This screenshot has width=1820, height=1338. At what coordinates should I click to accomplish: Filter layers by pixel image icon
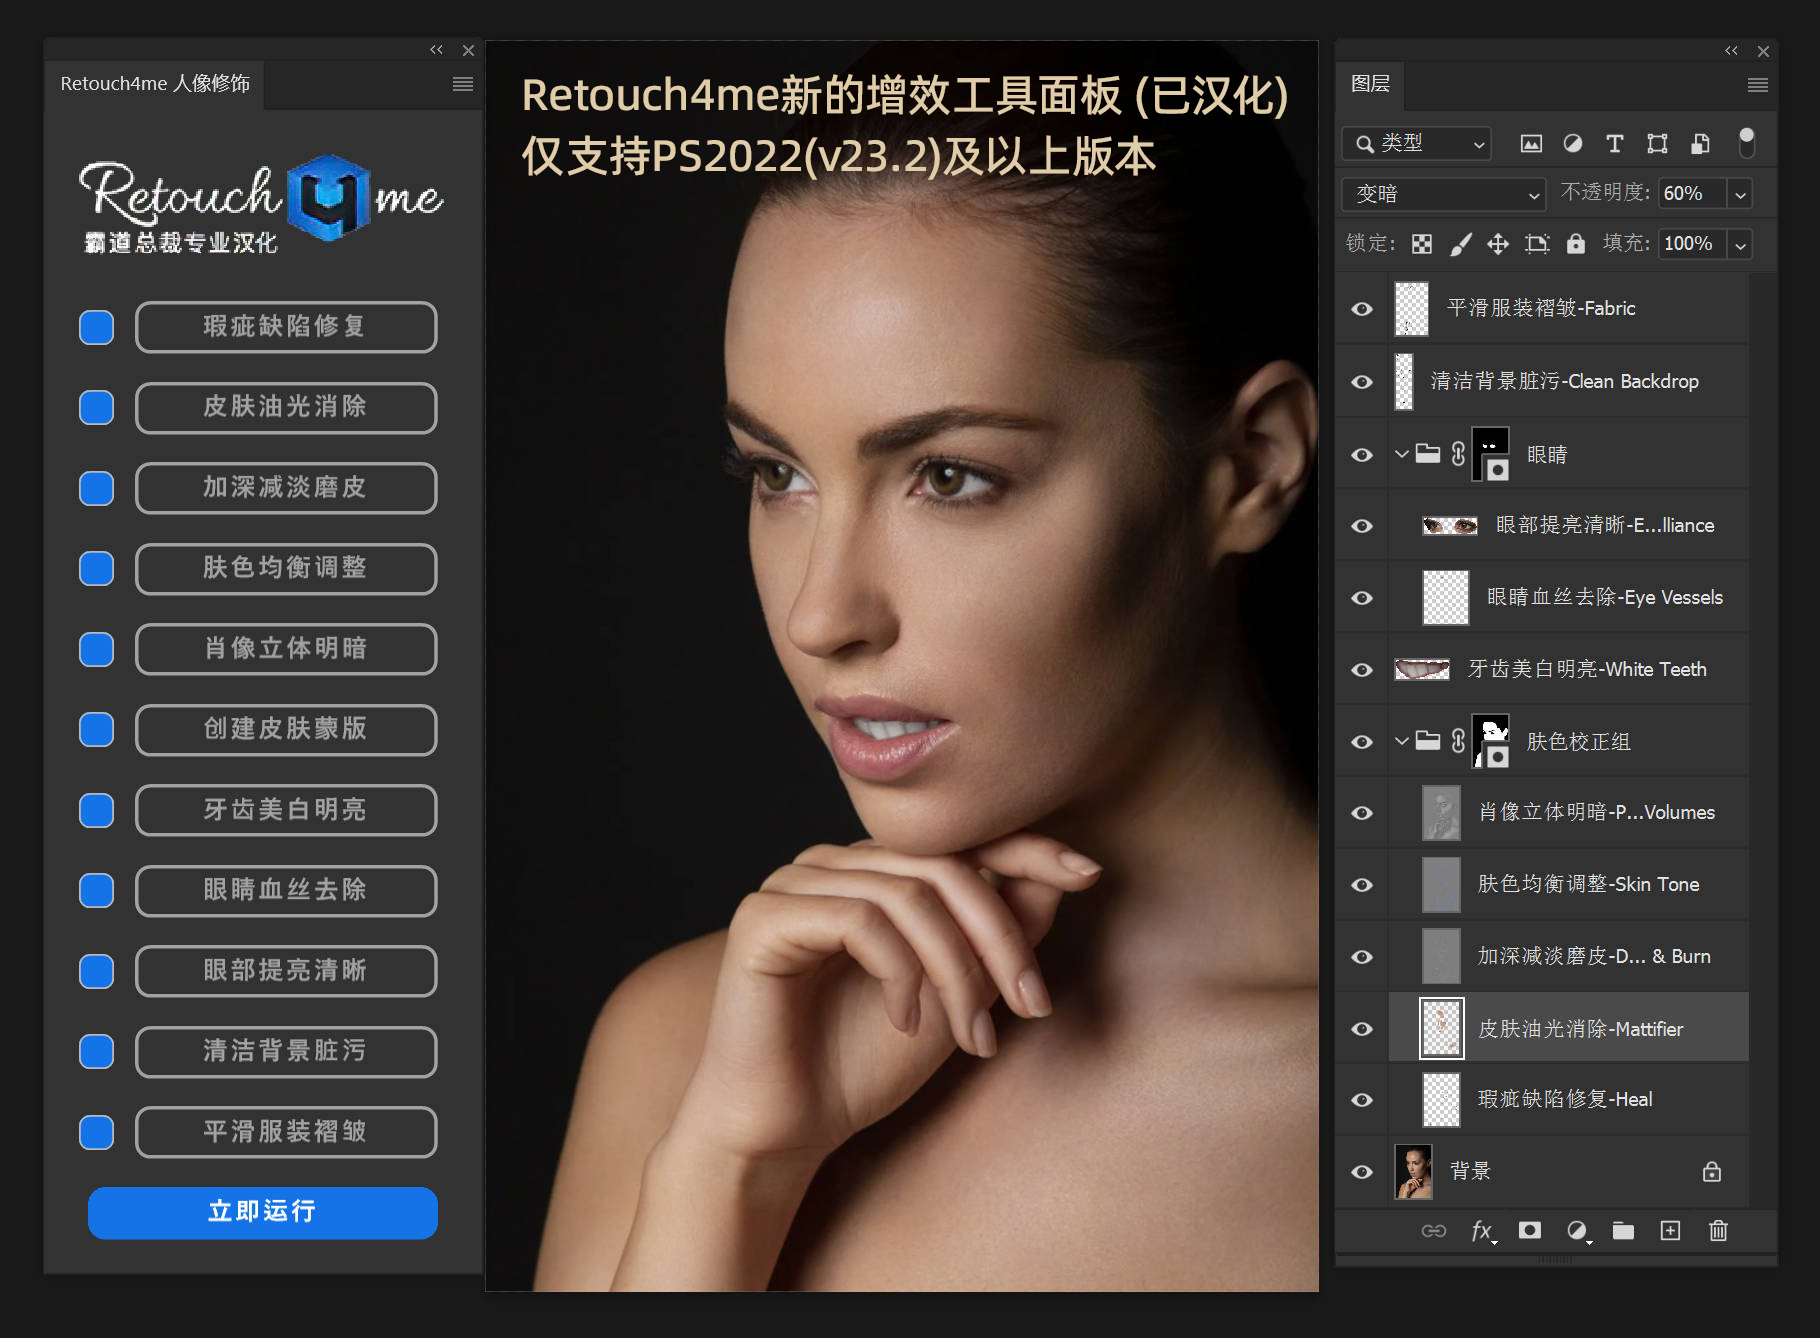click(x=1531, y=144)
